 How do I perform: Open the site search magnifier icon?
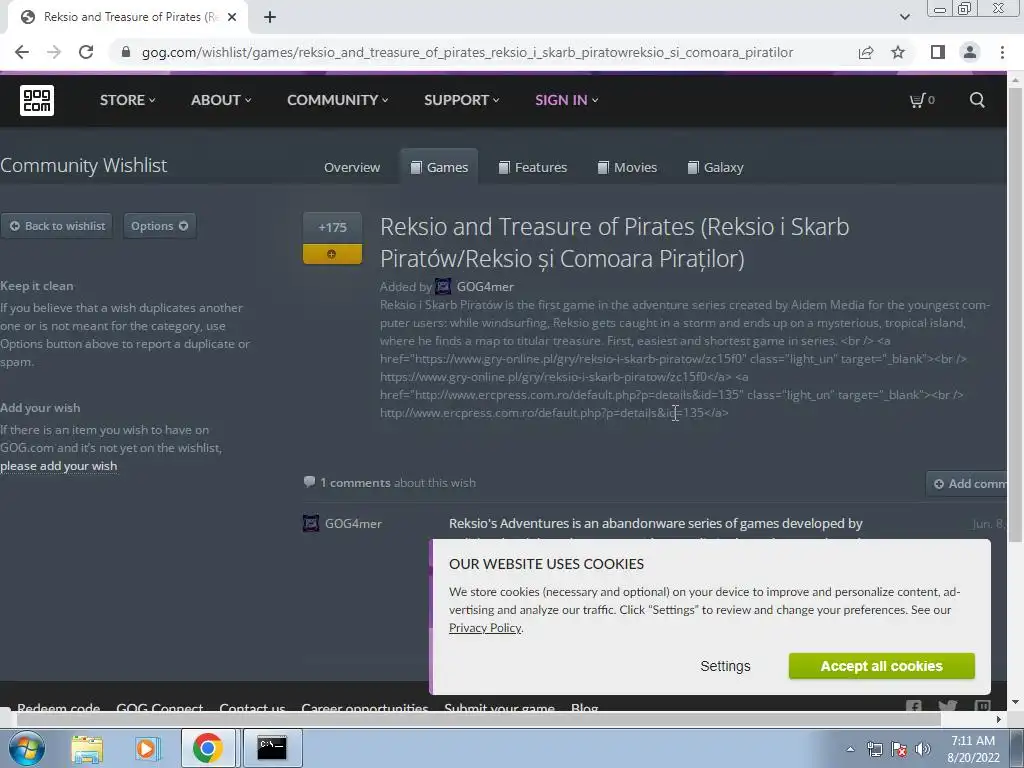tap(977, 100)
